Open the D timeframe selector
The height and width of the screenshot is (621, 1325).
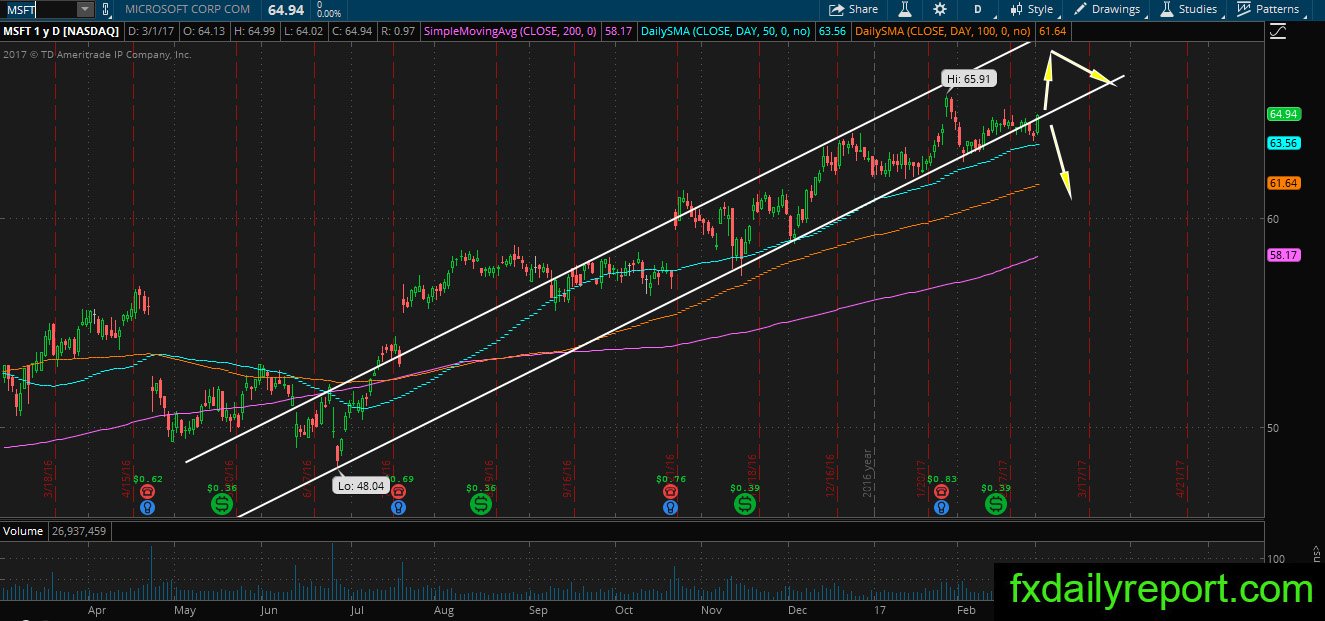[x=979, y=9]
